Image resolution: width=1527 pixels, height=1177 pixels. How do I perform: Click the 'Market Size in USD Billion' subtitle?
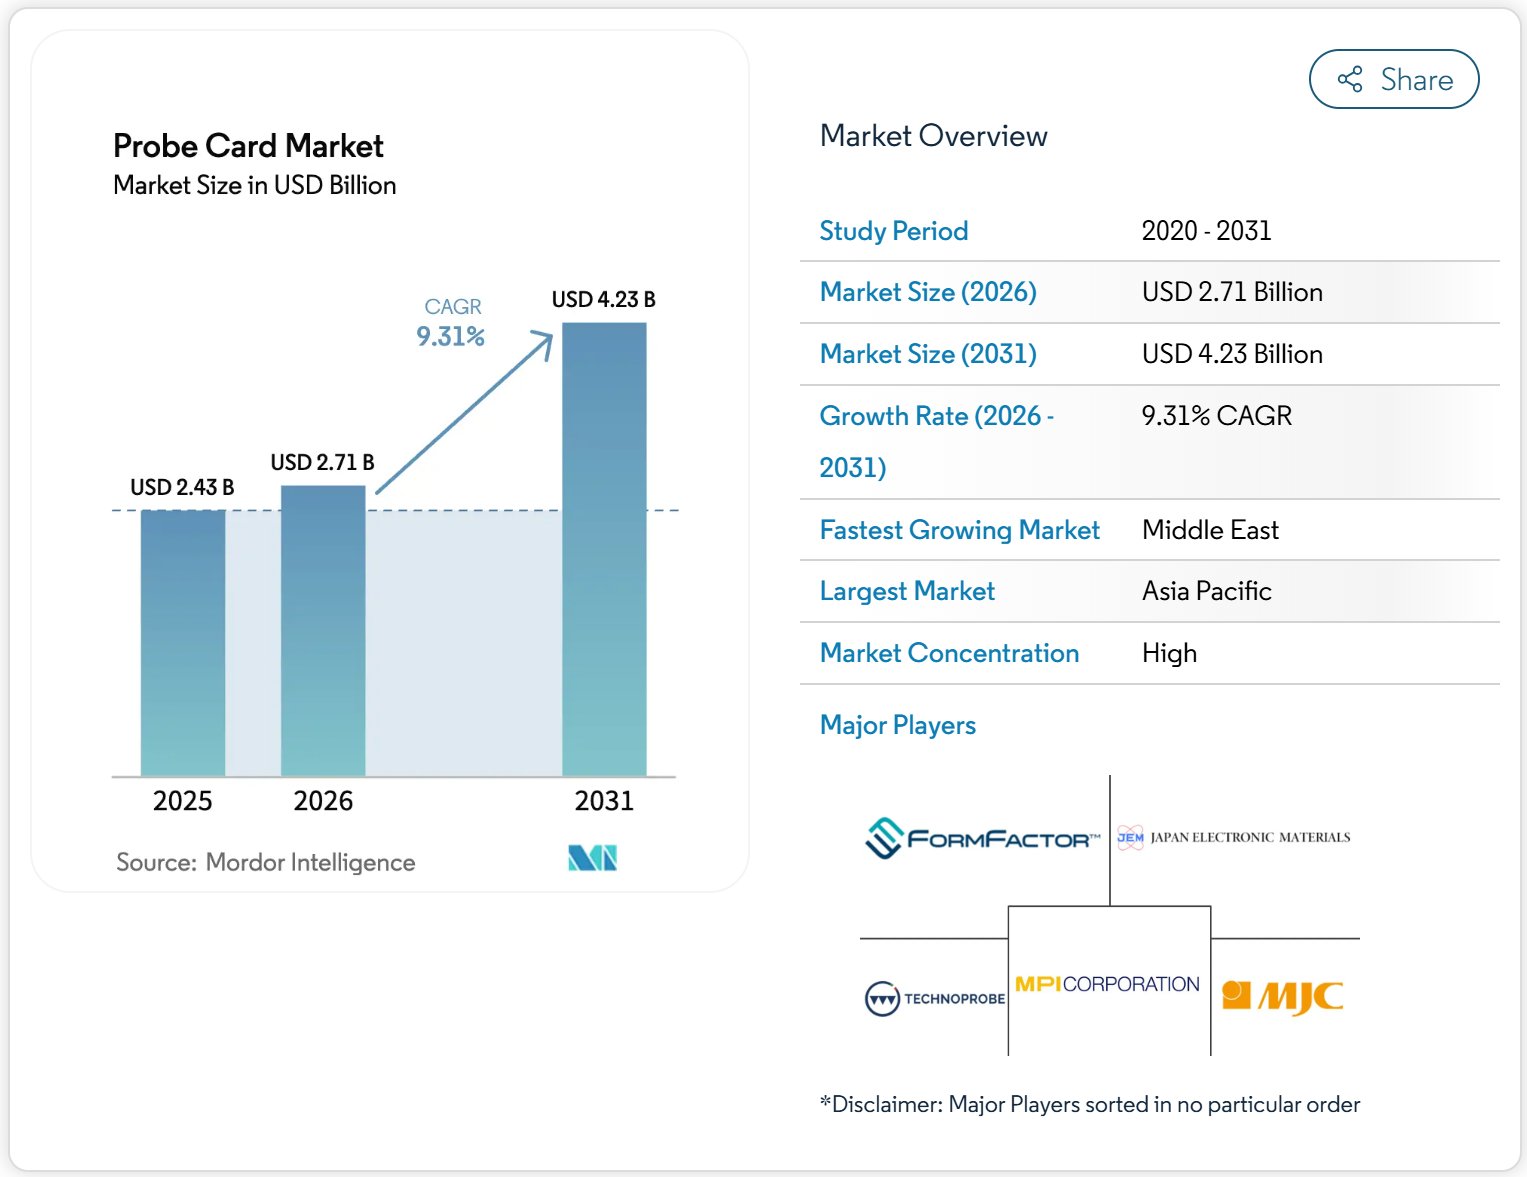click(254, 185)
